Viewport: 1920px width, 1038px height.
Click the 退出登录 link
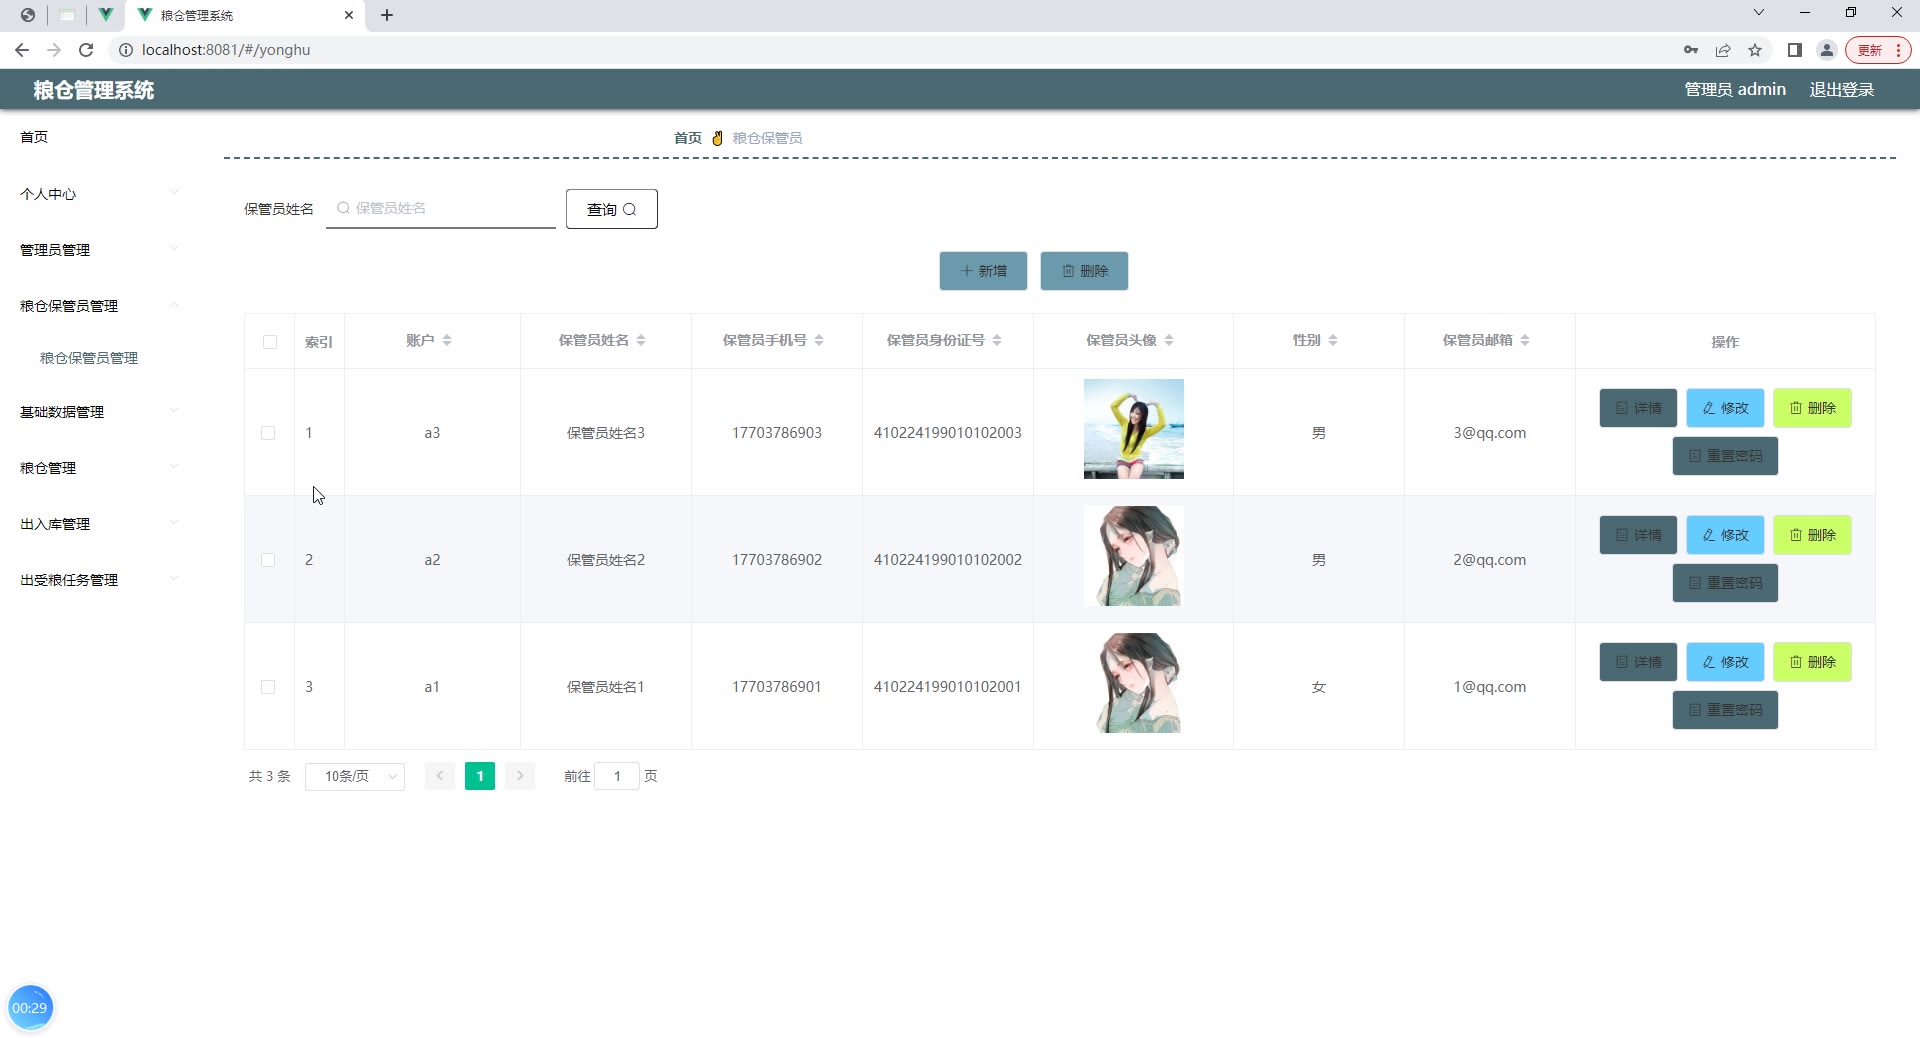coord(1841,90)
